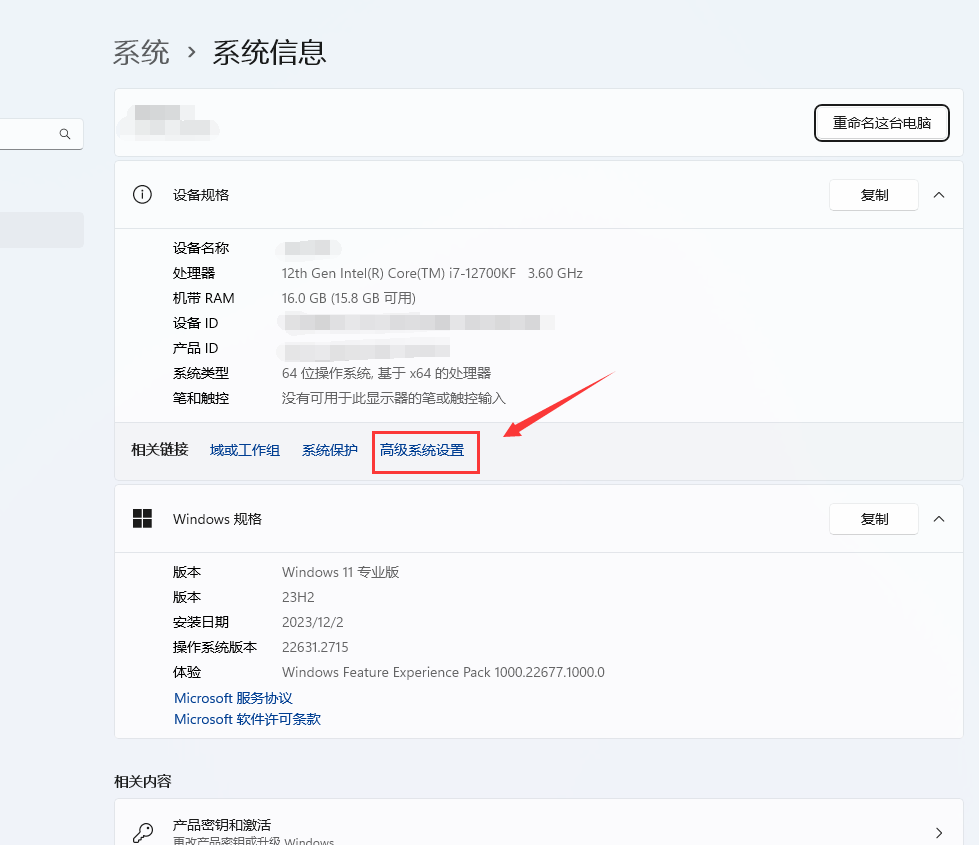Click the OS build 22631.2715 value

(315, 647)
